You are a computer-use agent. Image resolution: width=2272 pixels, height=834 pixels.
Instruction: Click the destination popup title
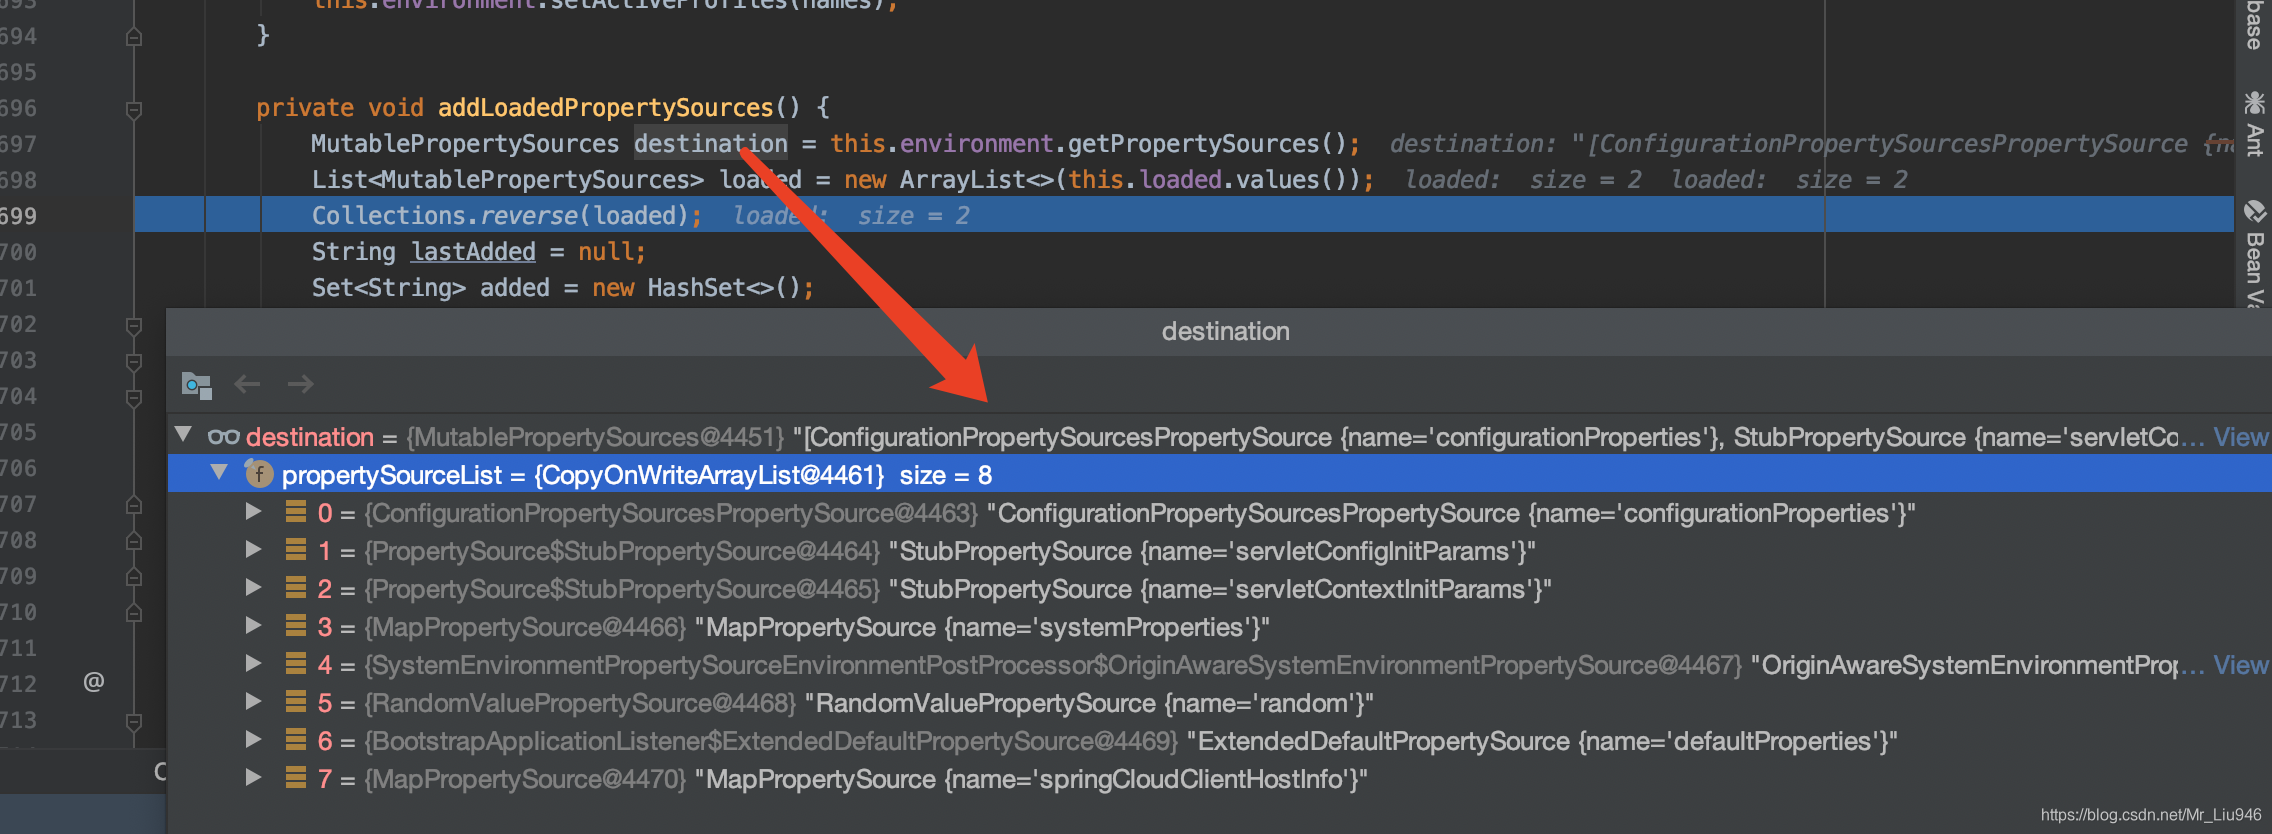click(1225, 331)
